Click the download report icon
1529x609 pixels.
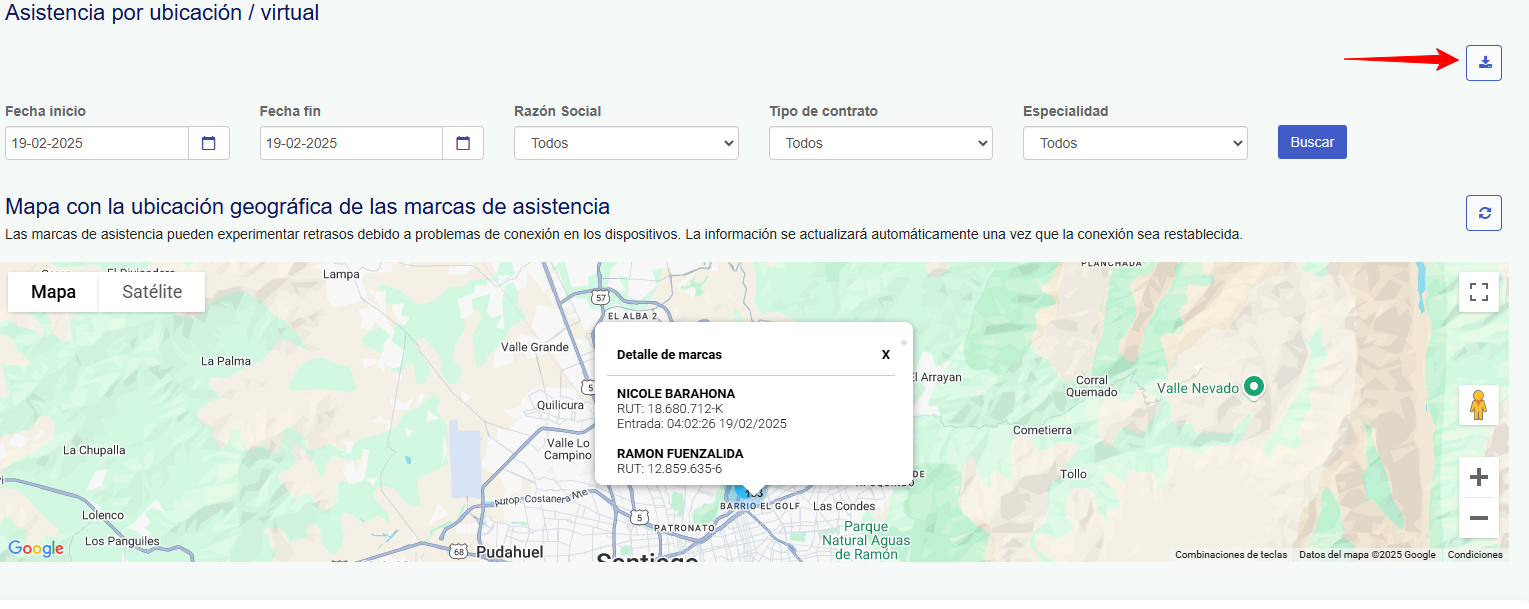(1484, 63)
